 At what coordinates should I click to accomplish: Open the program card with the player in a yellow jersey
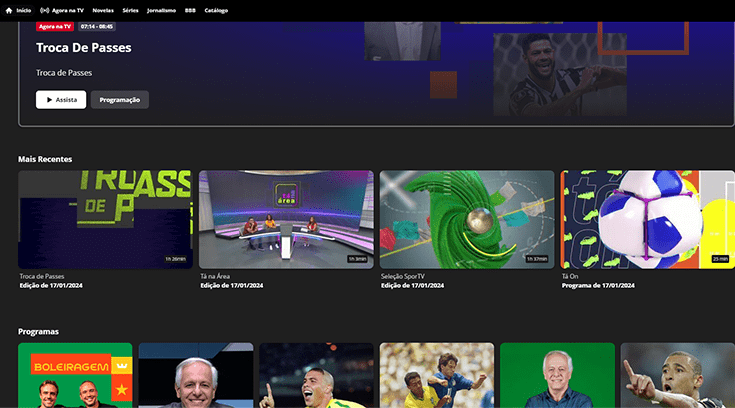(316, 375)
